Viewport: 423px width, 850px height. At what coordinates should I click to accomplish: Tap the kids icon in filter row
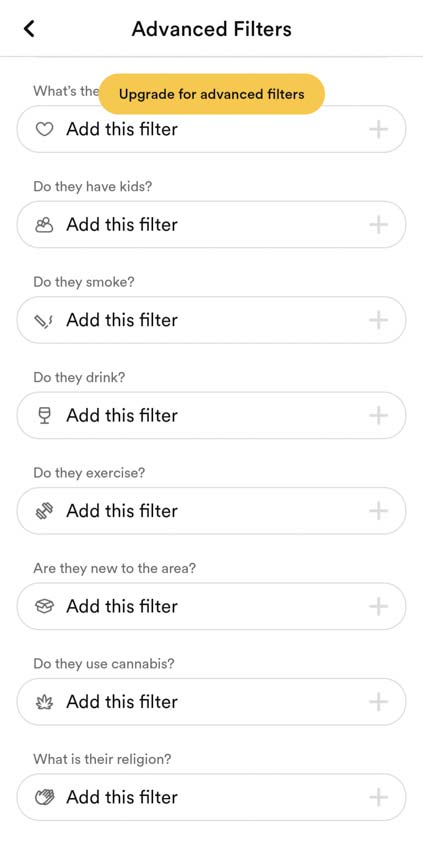coord(44,225)
